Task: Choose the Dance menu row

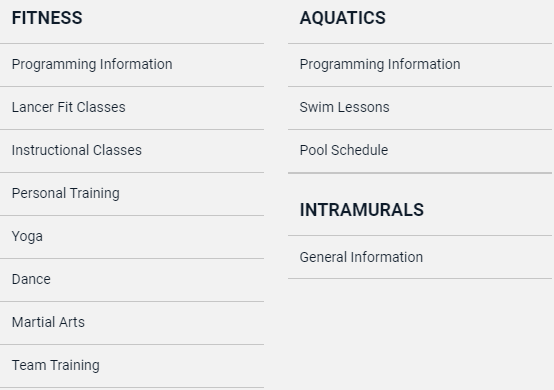Action: pos(132,280)
